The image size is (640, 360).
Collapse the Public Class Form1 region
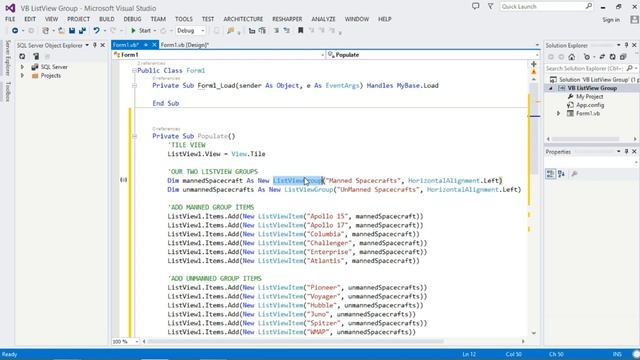click(x=134, y=71)
